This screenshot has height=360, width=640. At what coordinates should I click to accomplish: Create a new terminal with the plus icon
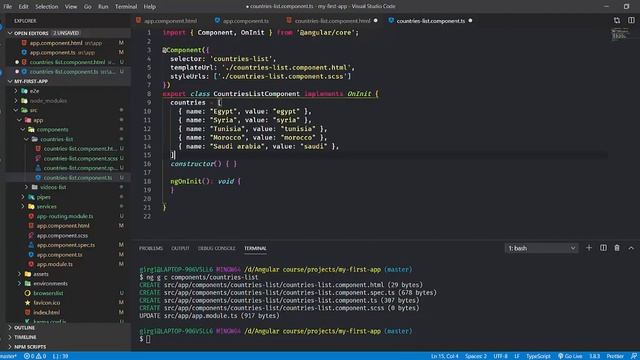589,248
